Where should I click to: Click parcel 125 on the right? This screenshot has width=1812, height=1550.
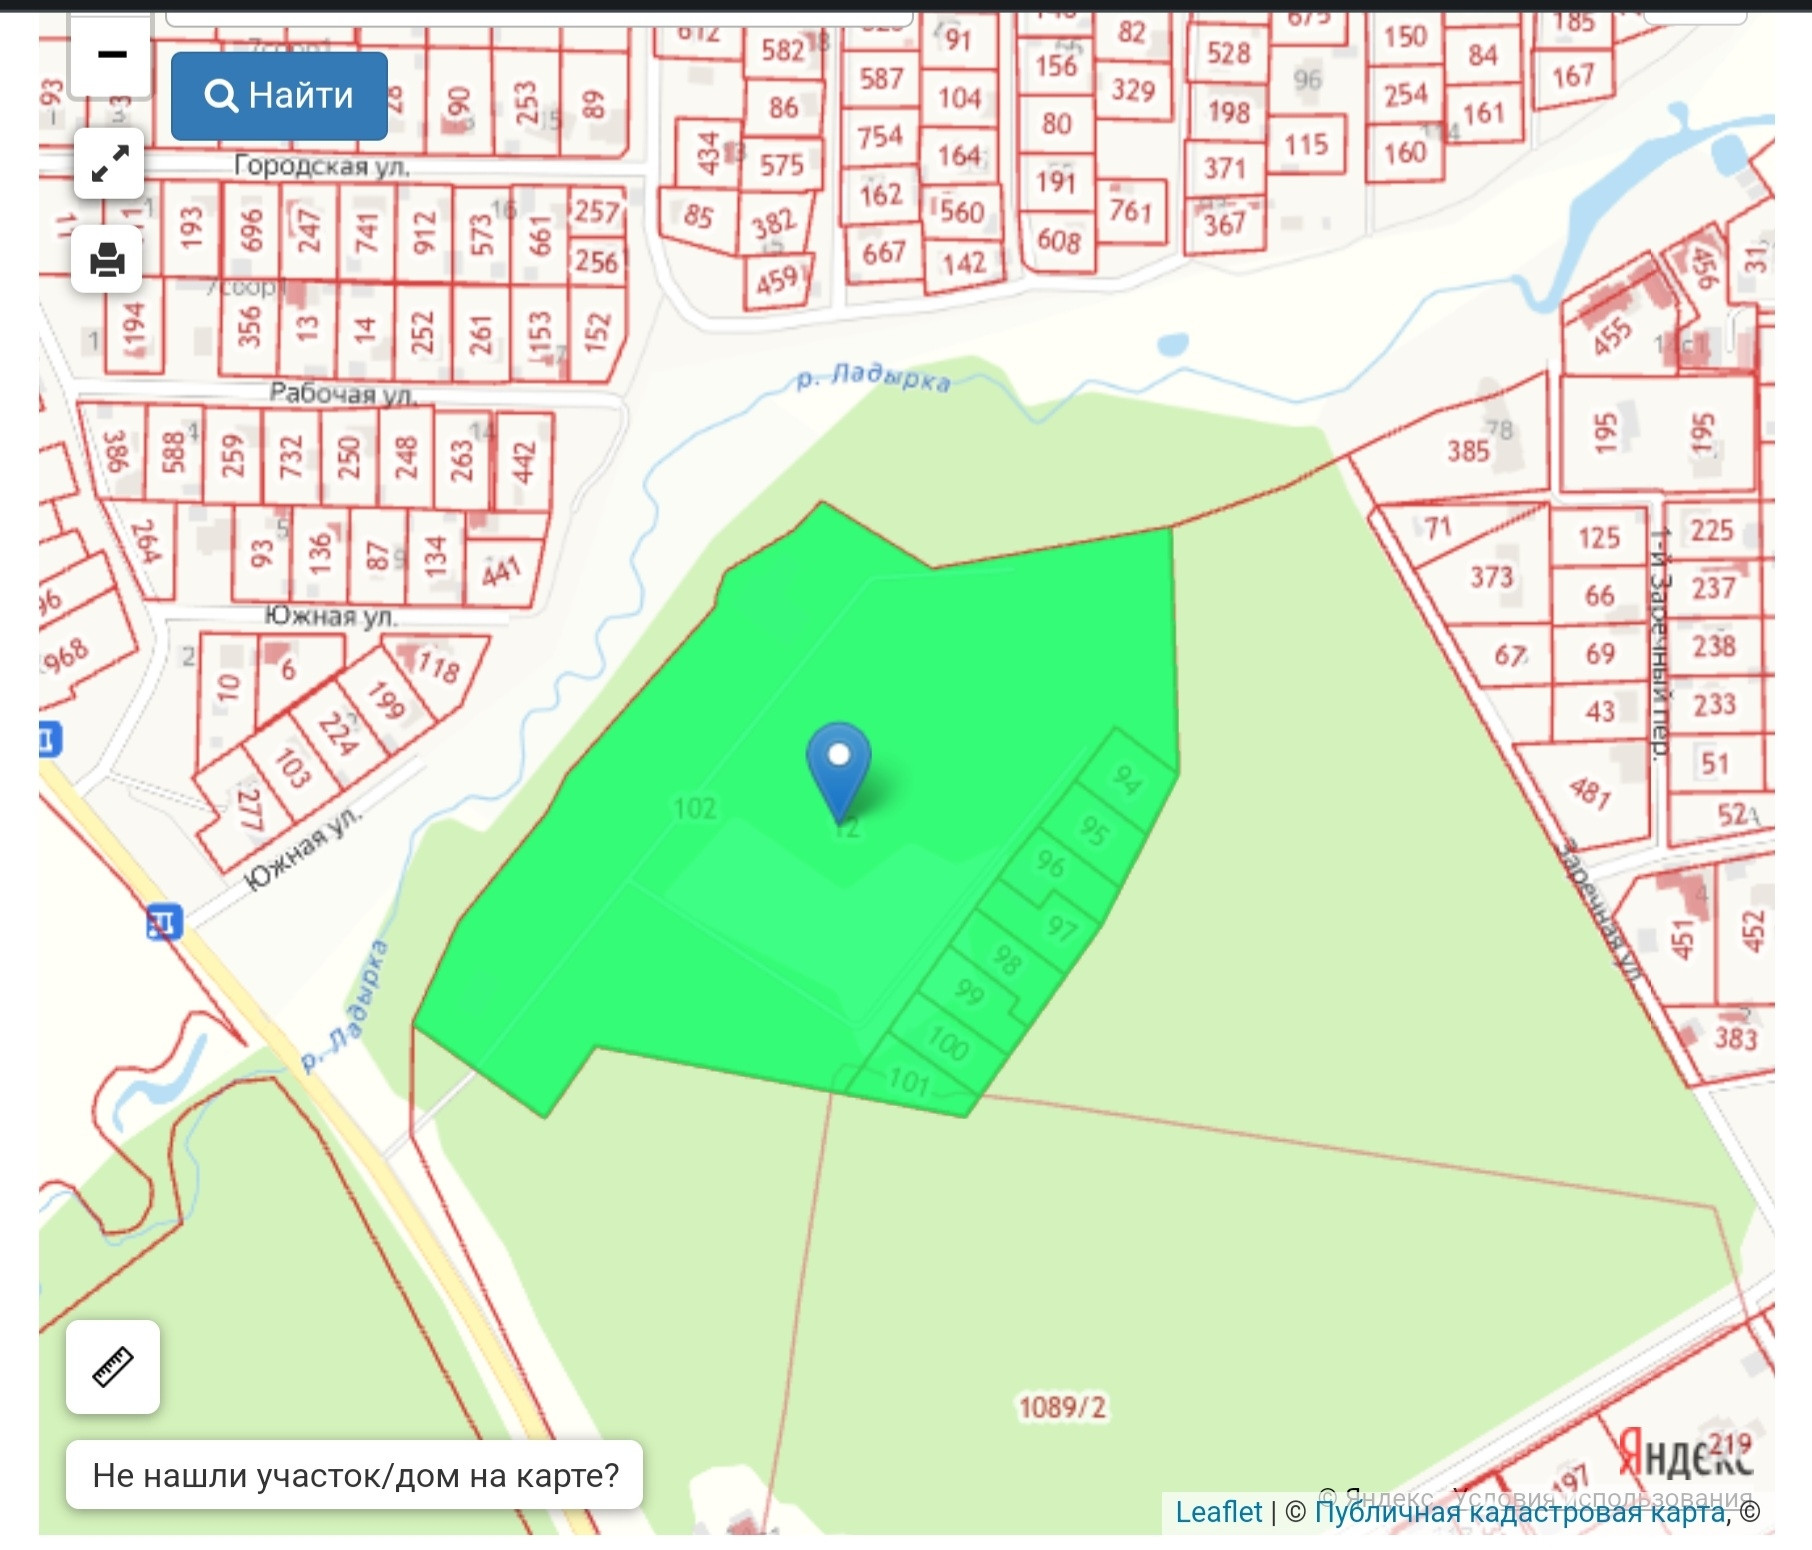click(1598, 538)
